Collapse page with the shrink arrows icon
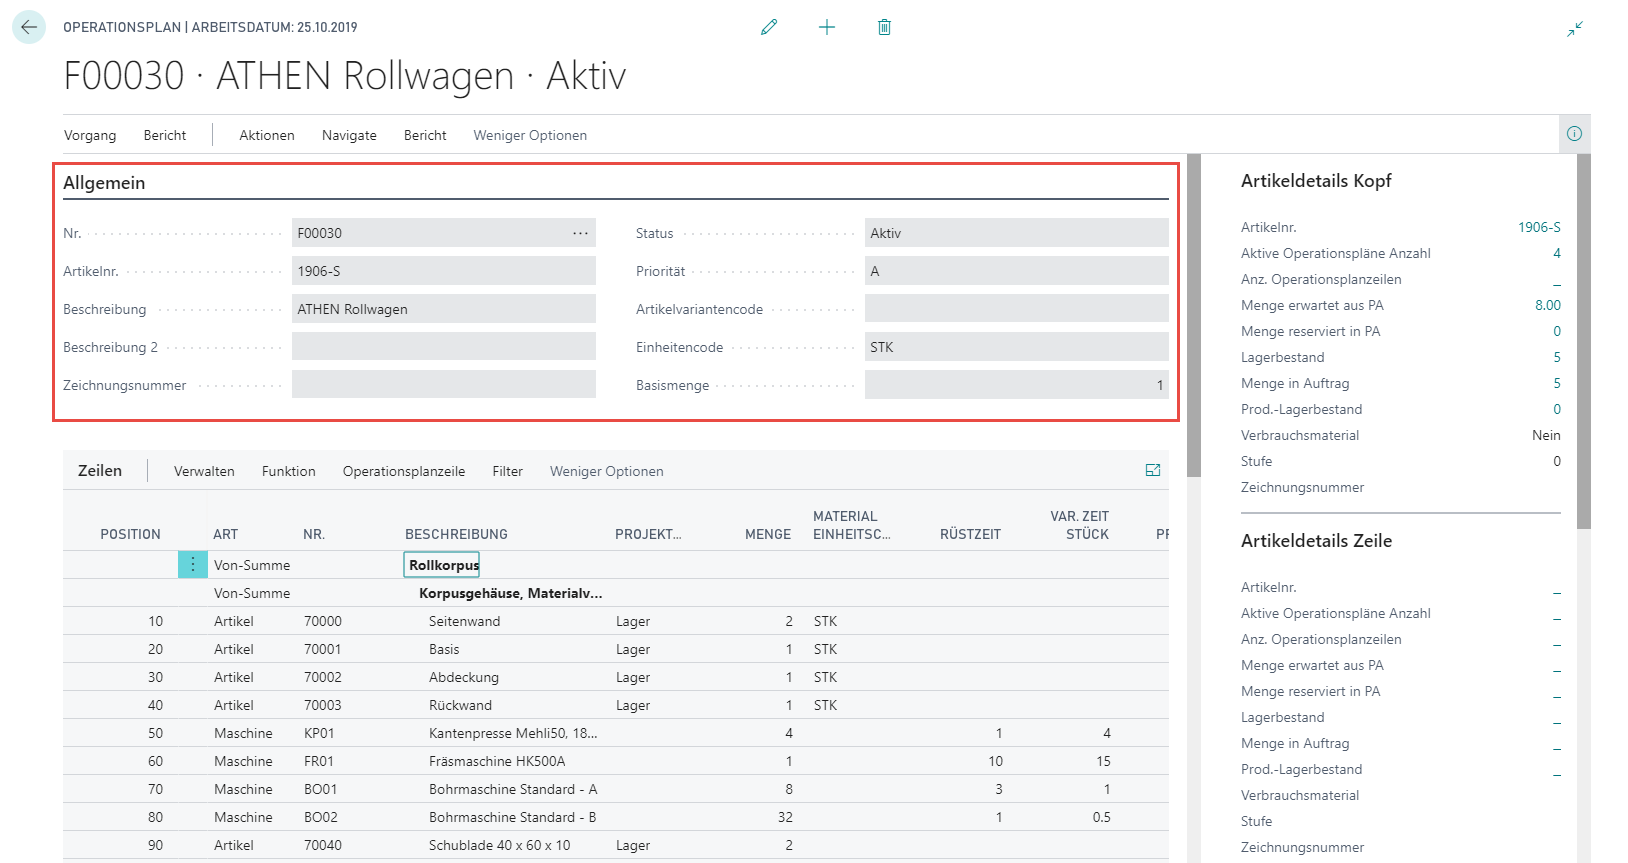 pos(1575,29)
